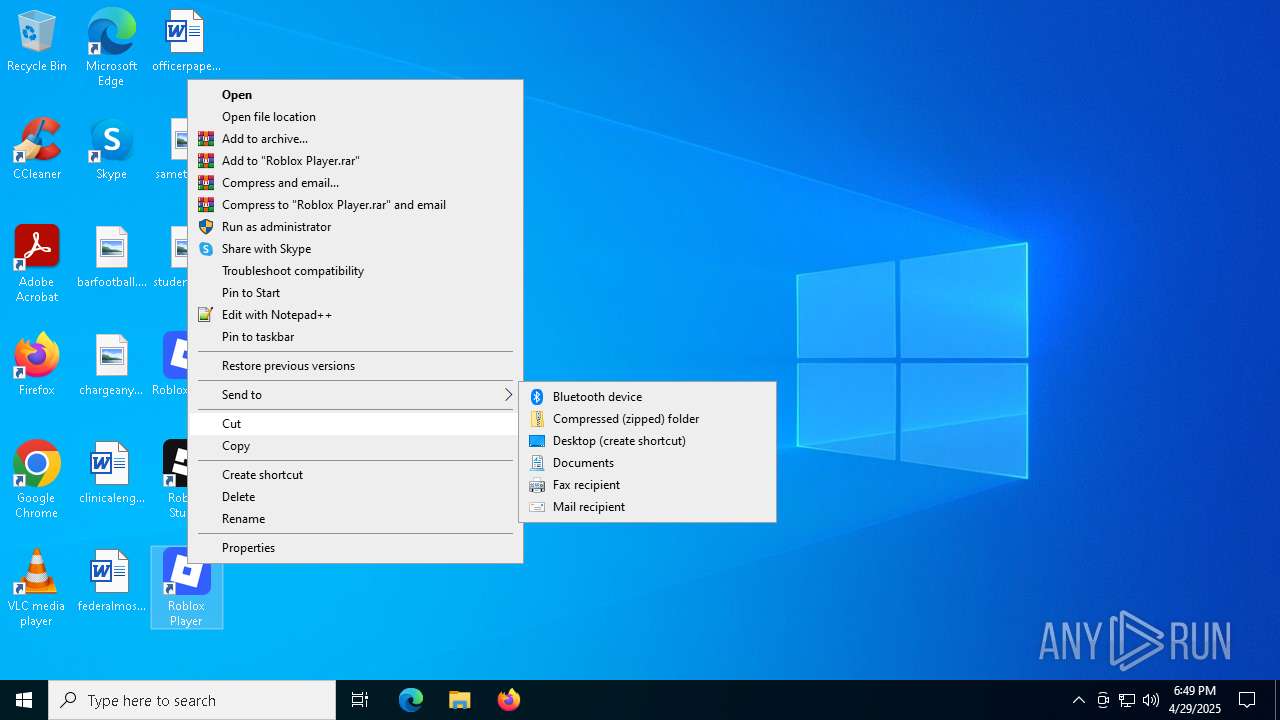Select the clinicaleng Word document icon

coord(111,473)
